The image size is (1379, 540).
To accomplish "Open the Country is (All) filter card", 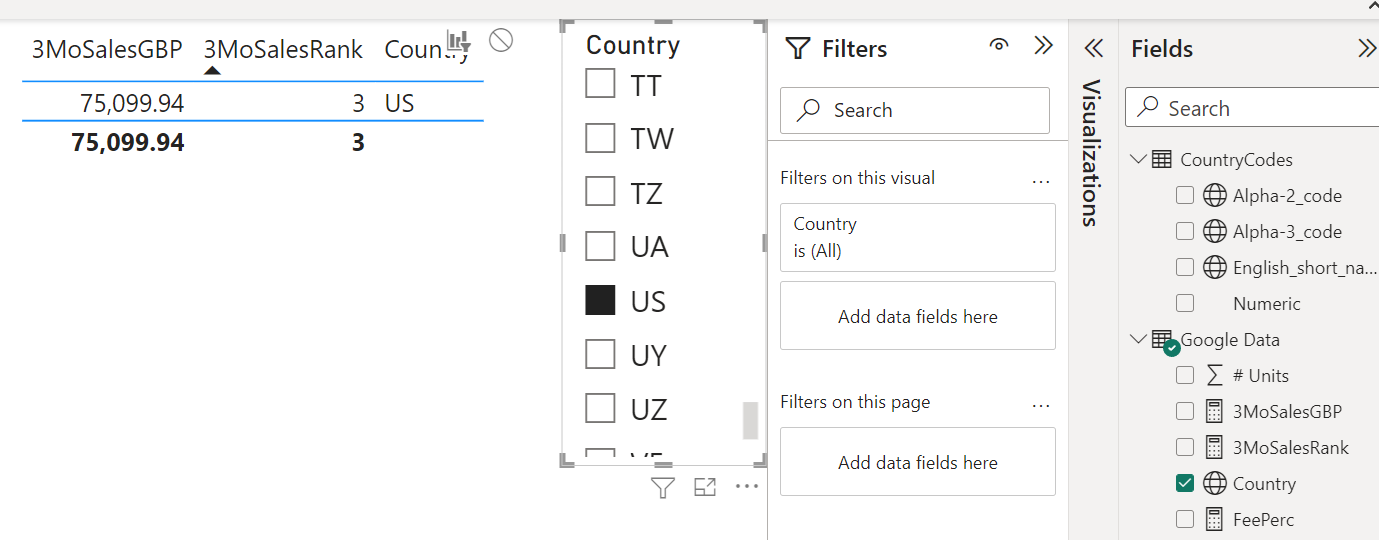I will [918, 237].
